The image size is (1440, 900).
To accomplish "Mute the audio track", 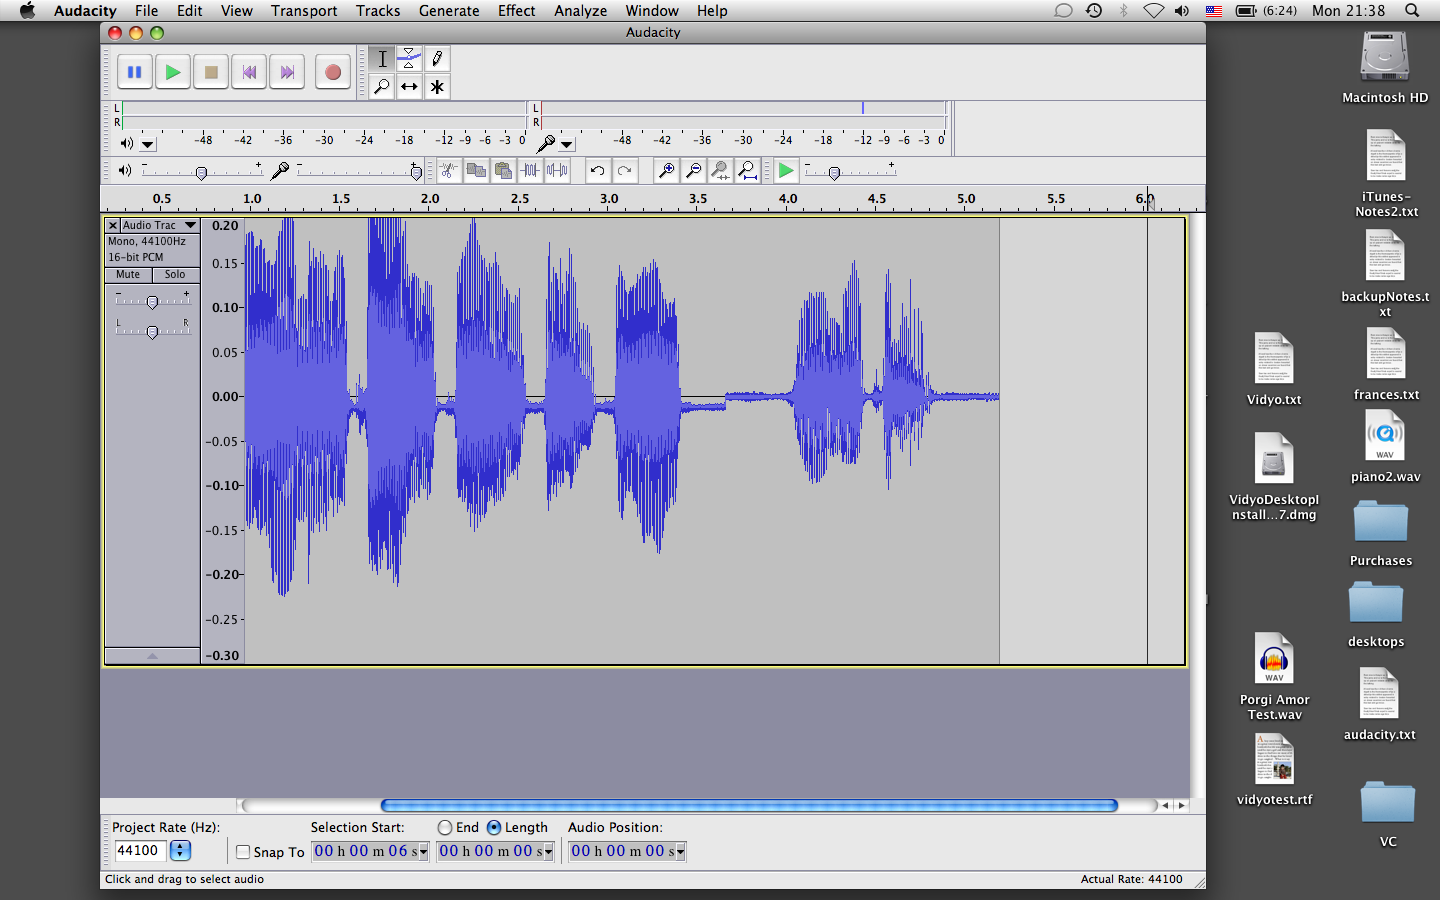I will [x=128, y=275].
